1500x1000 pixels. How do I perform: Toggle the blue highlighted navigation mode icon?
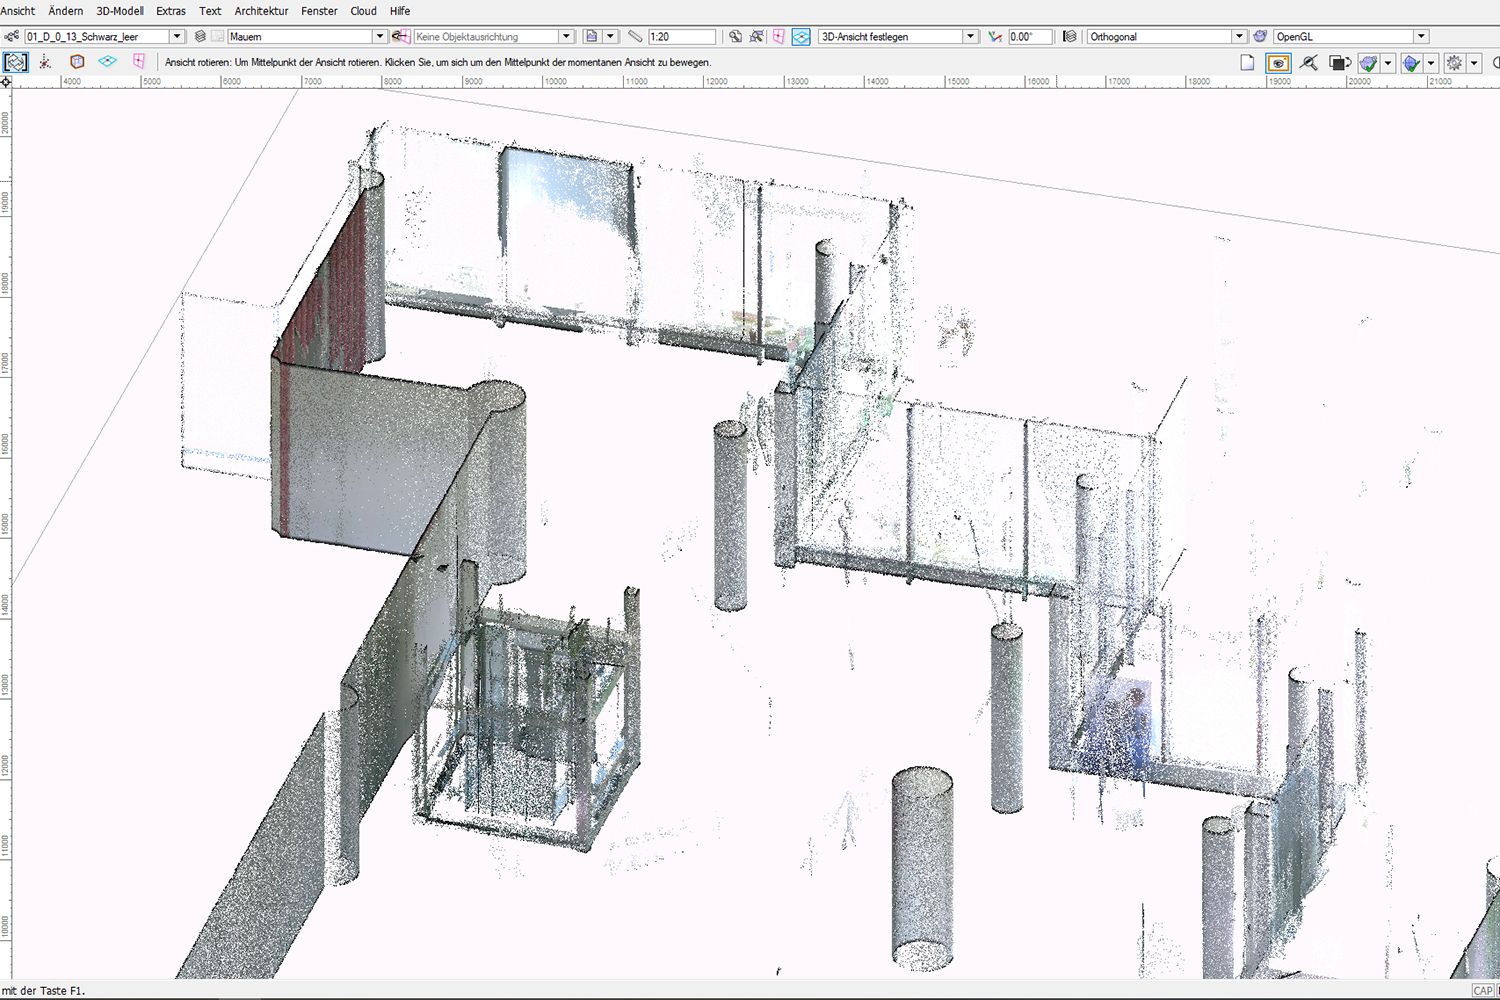(x=801, y=36)
